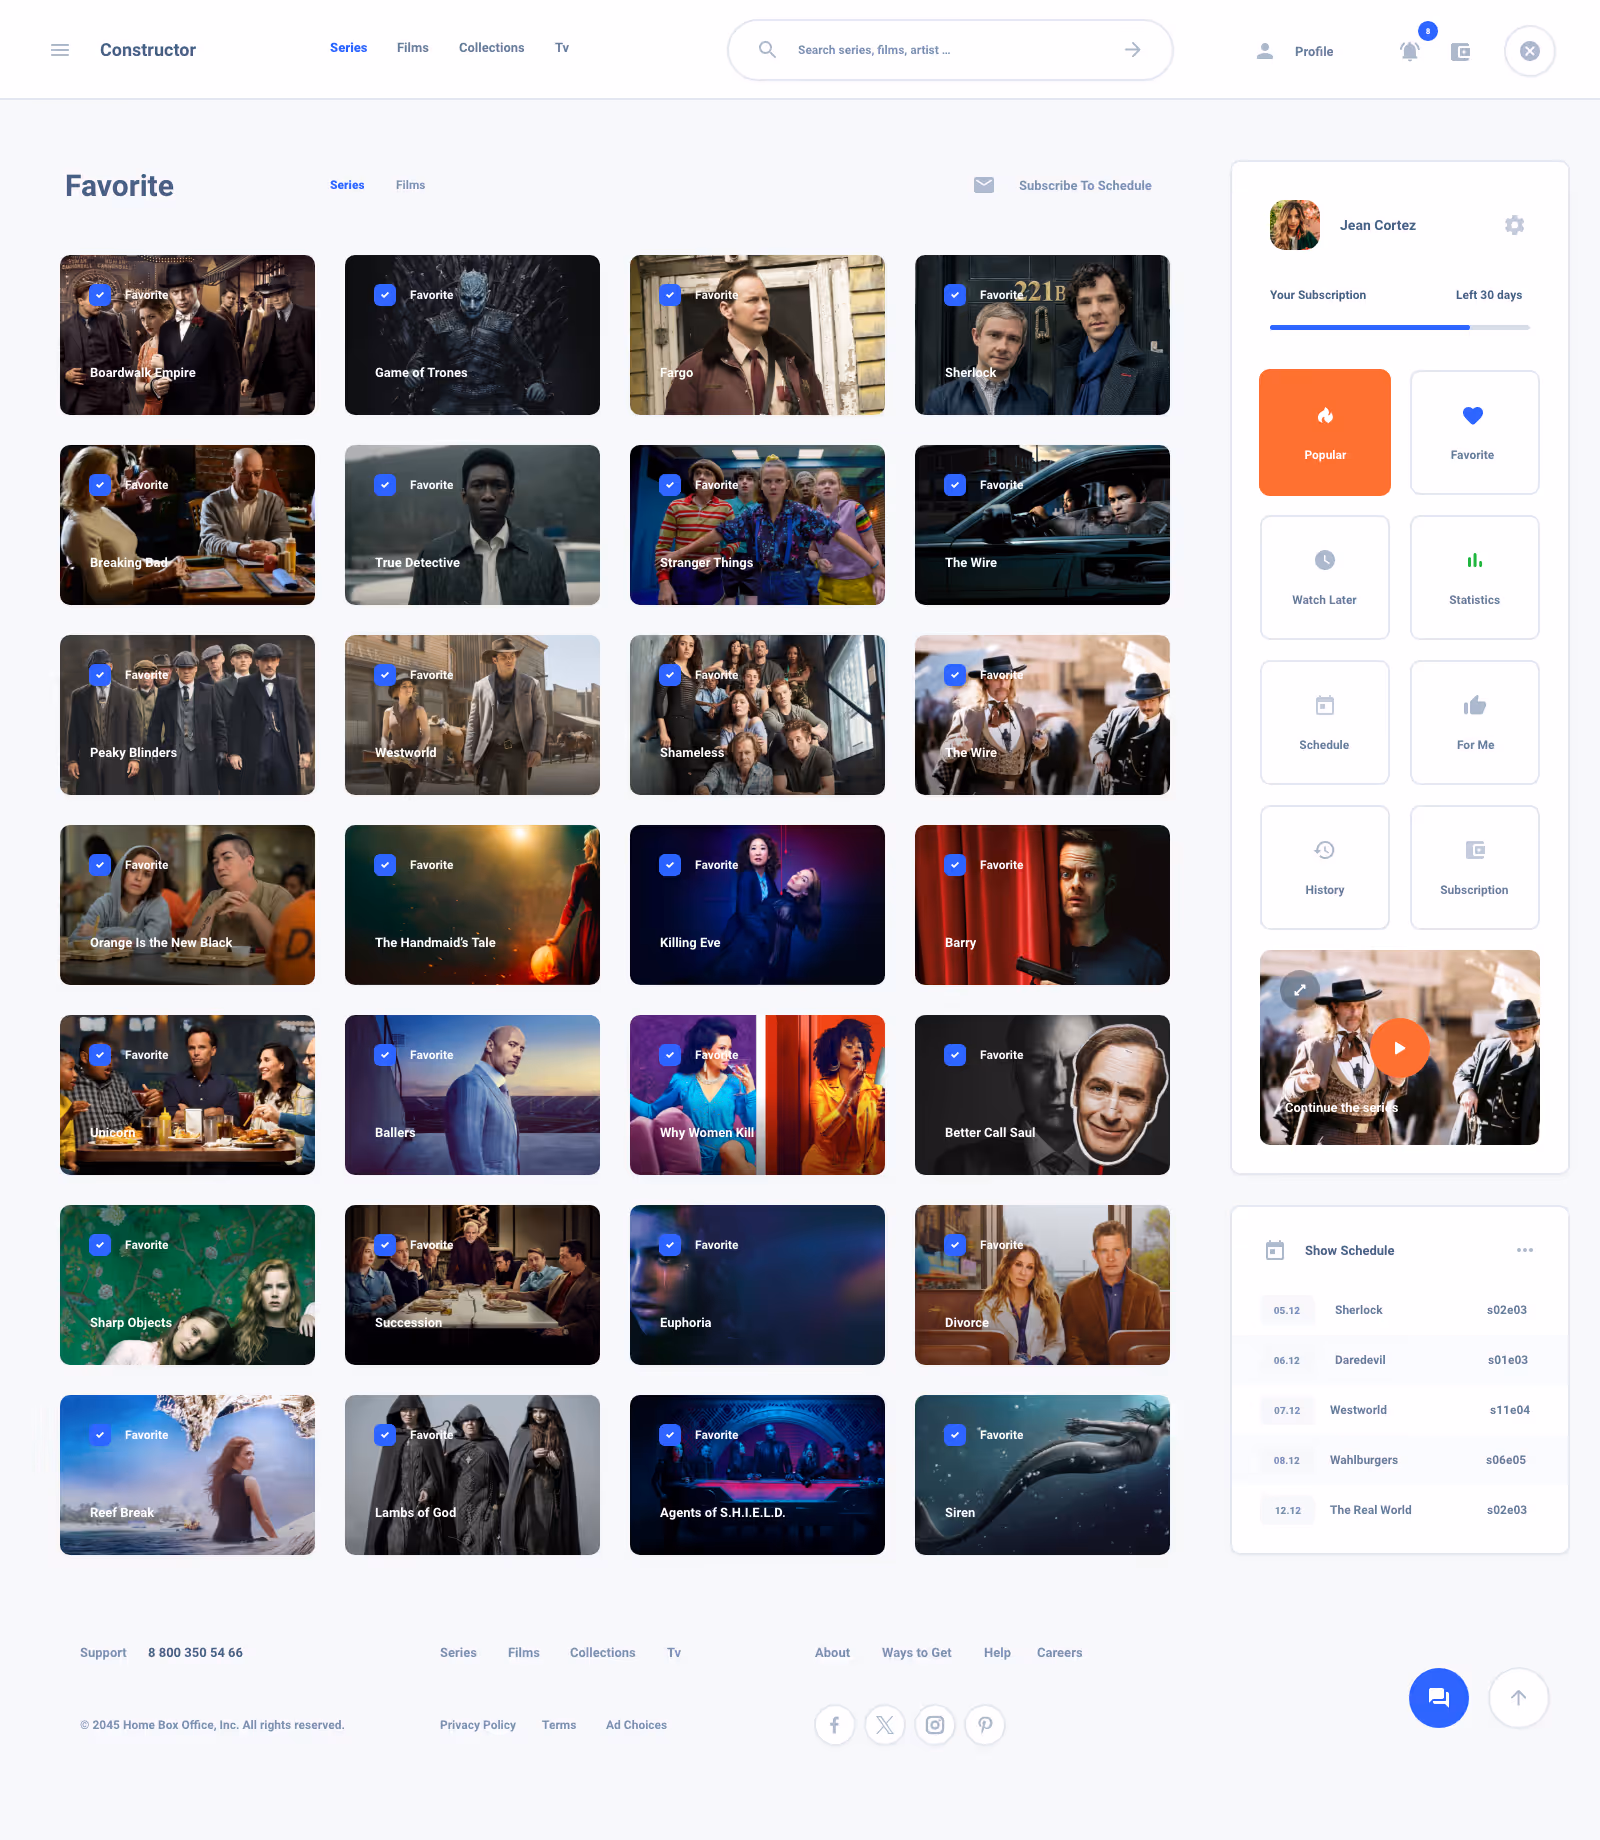Open the chat bubble button
The height and width of the screenshot is (1840, 1600).
(1439, 1698)
